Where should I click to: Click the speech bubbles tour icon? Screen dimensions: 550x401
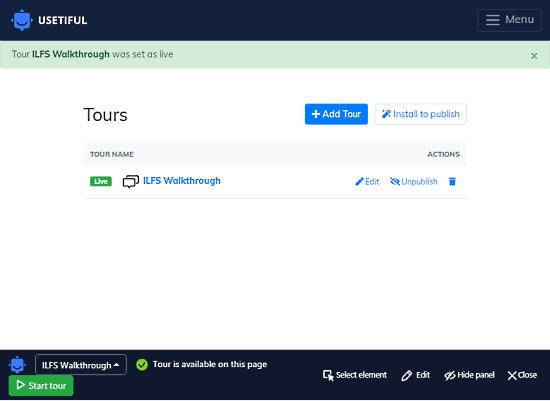pos(130,181)
